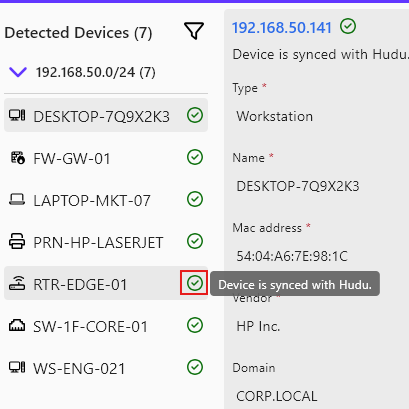Open the filter for Detected Devices

[x=194, y=31]
